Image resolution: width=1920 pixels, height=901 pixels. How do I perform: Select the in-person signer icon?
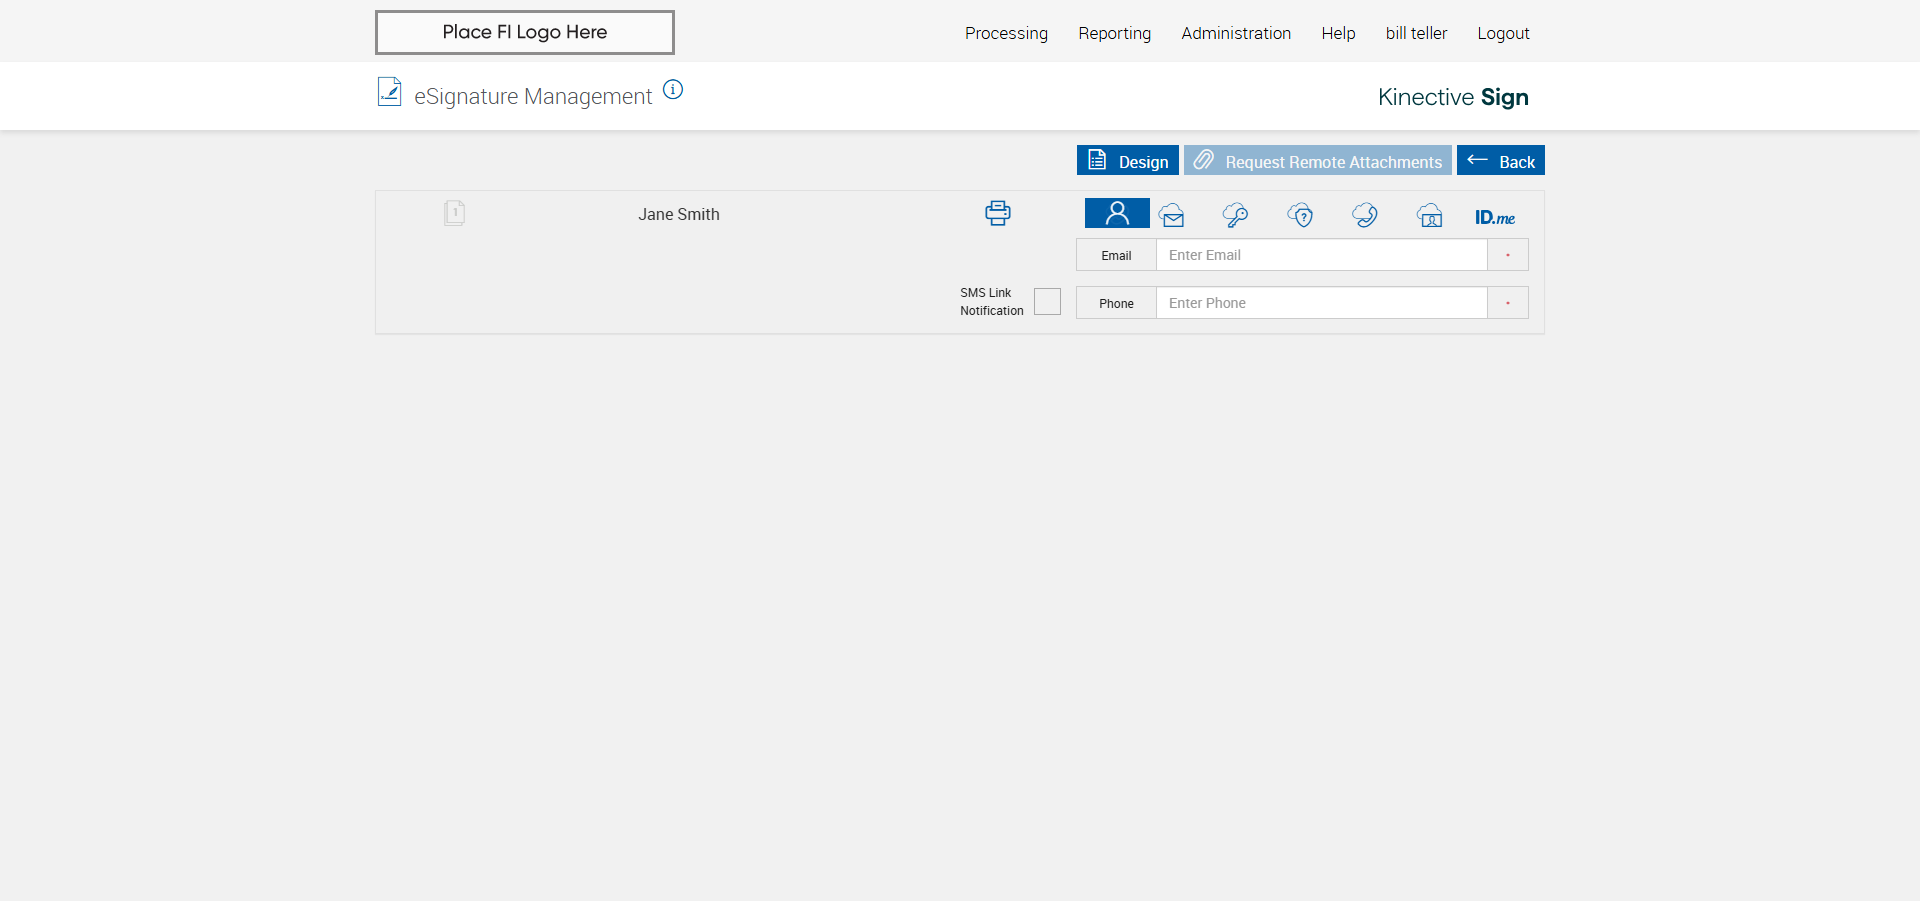point(1117,213)
